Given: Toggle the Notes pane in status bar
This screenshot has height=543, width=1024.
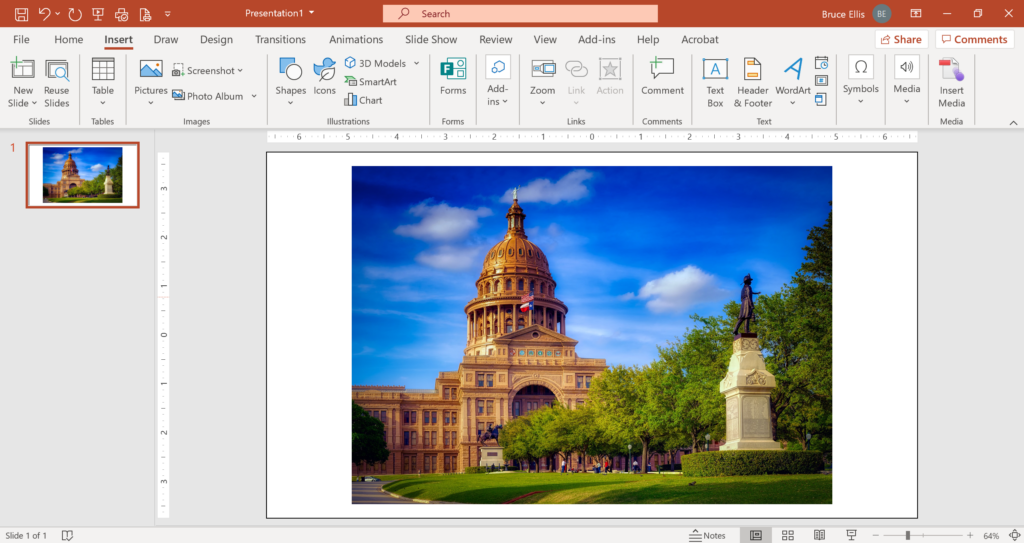Looking at the screenshot, I should (708, 535).
